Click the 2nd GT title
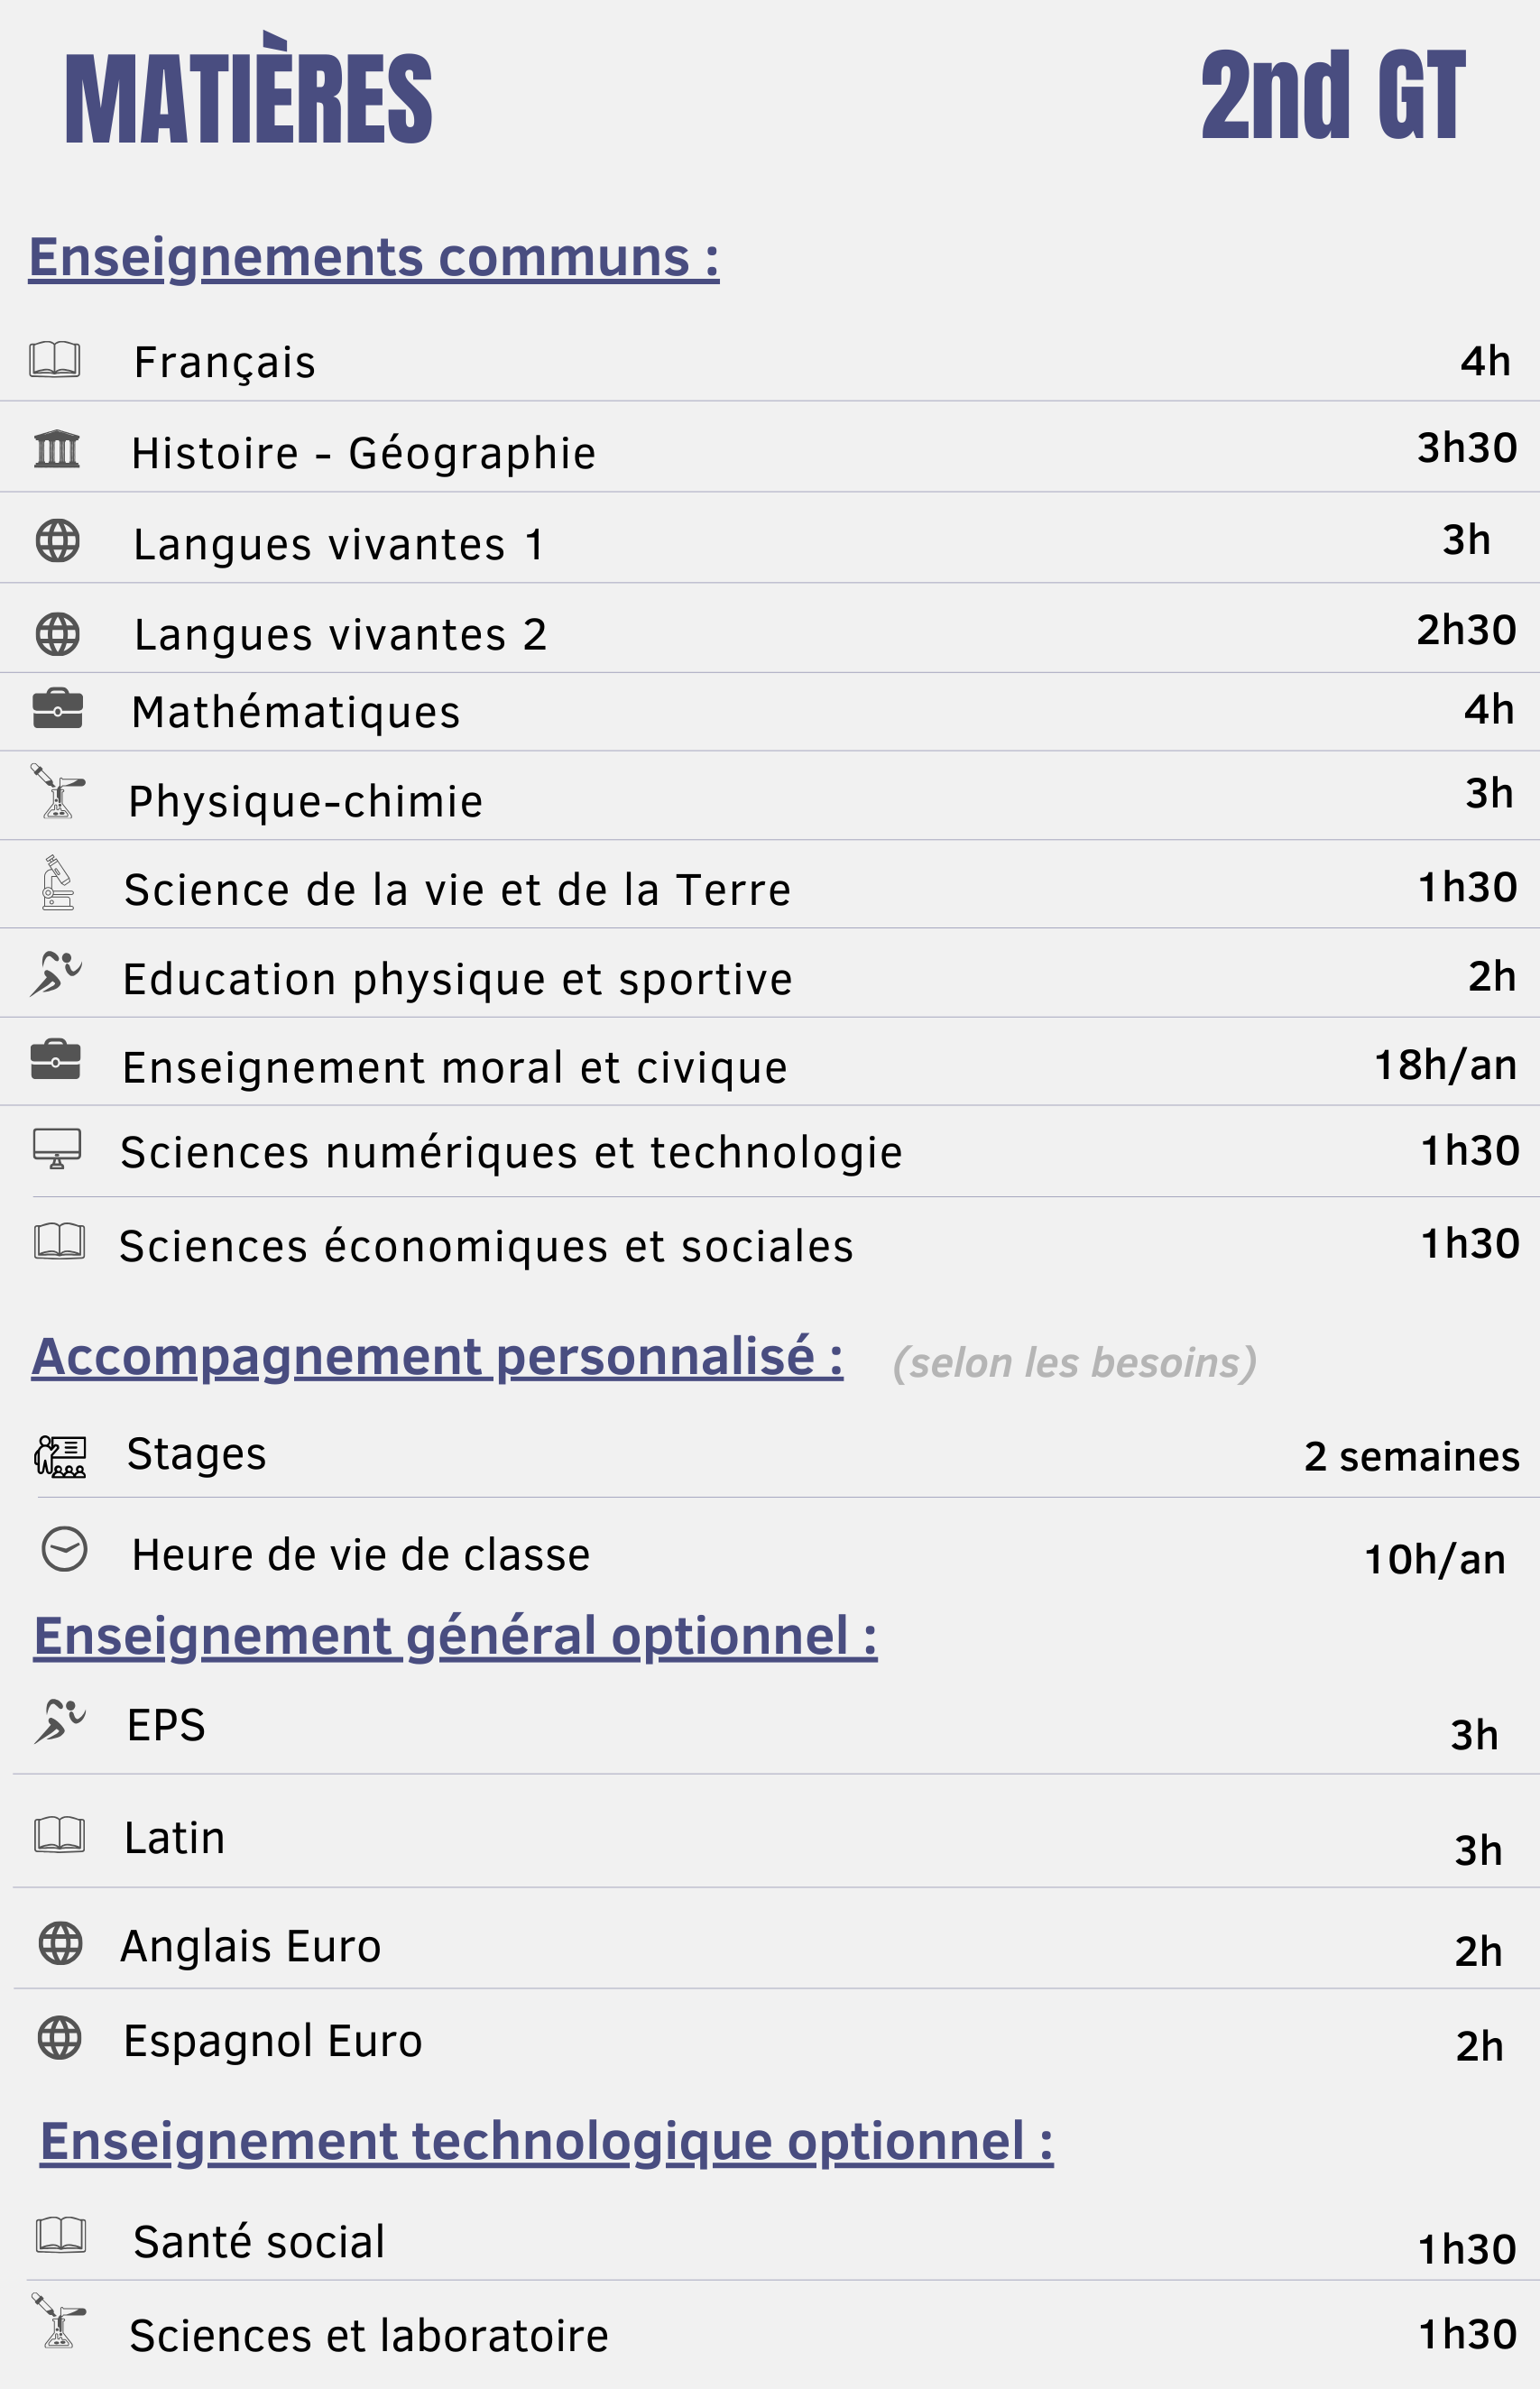The height and width of the screenshot is (2389, 1540). click(x=1333, y=95)
